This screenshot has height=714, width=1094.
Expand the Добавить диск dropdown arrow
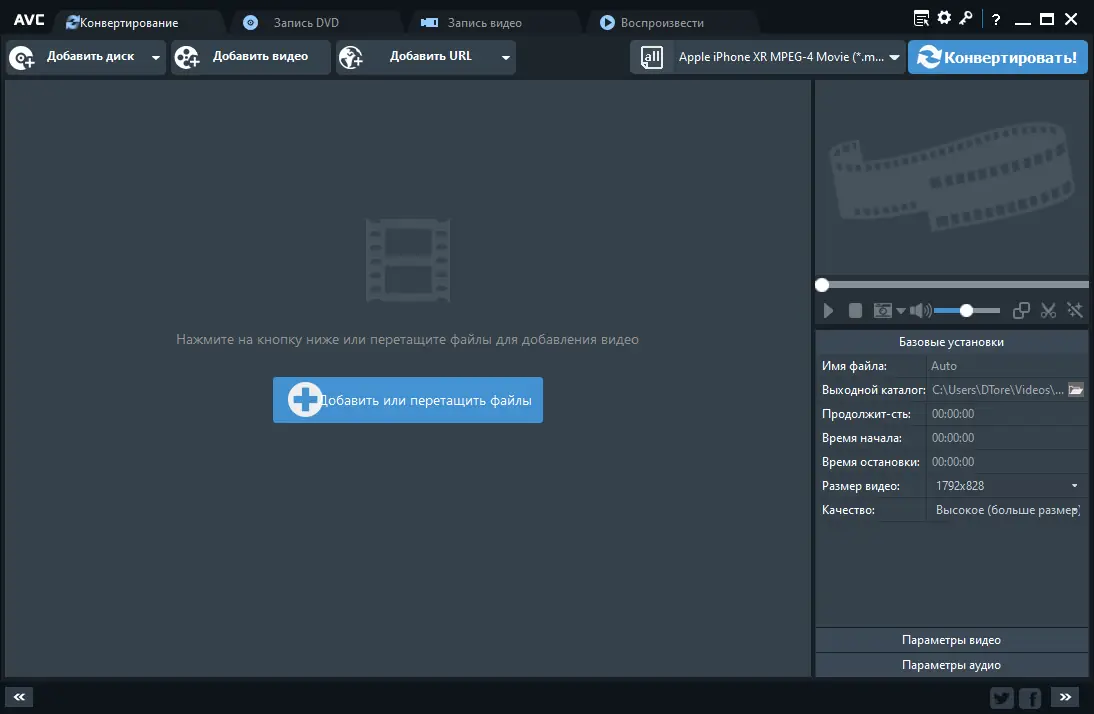click(x=156, y=57)
